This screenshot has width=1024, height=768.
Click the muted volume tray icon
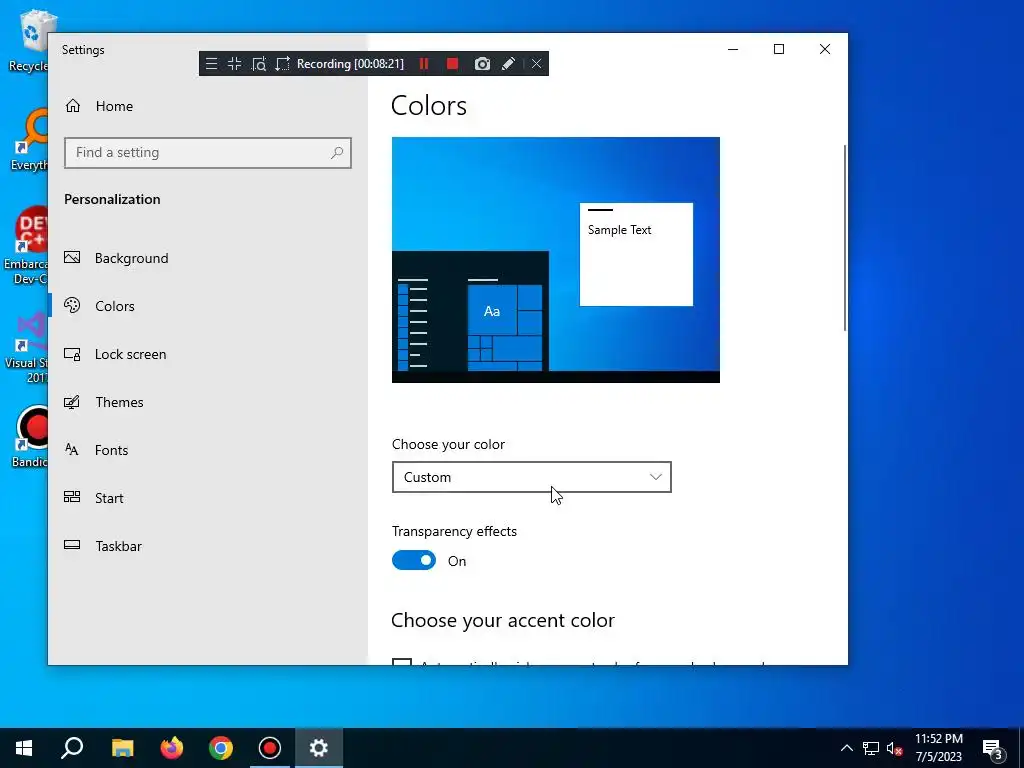[x=894, y=748]
